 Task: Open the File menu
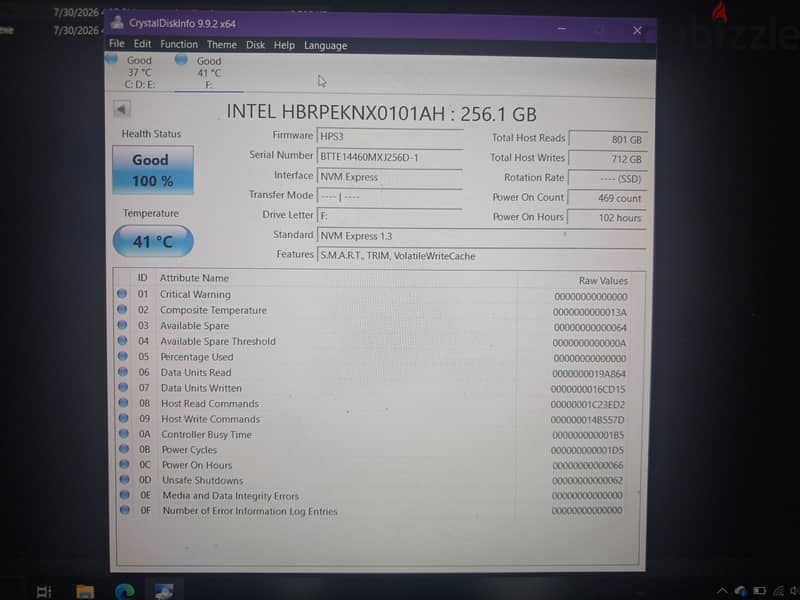116,44
